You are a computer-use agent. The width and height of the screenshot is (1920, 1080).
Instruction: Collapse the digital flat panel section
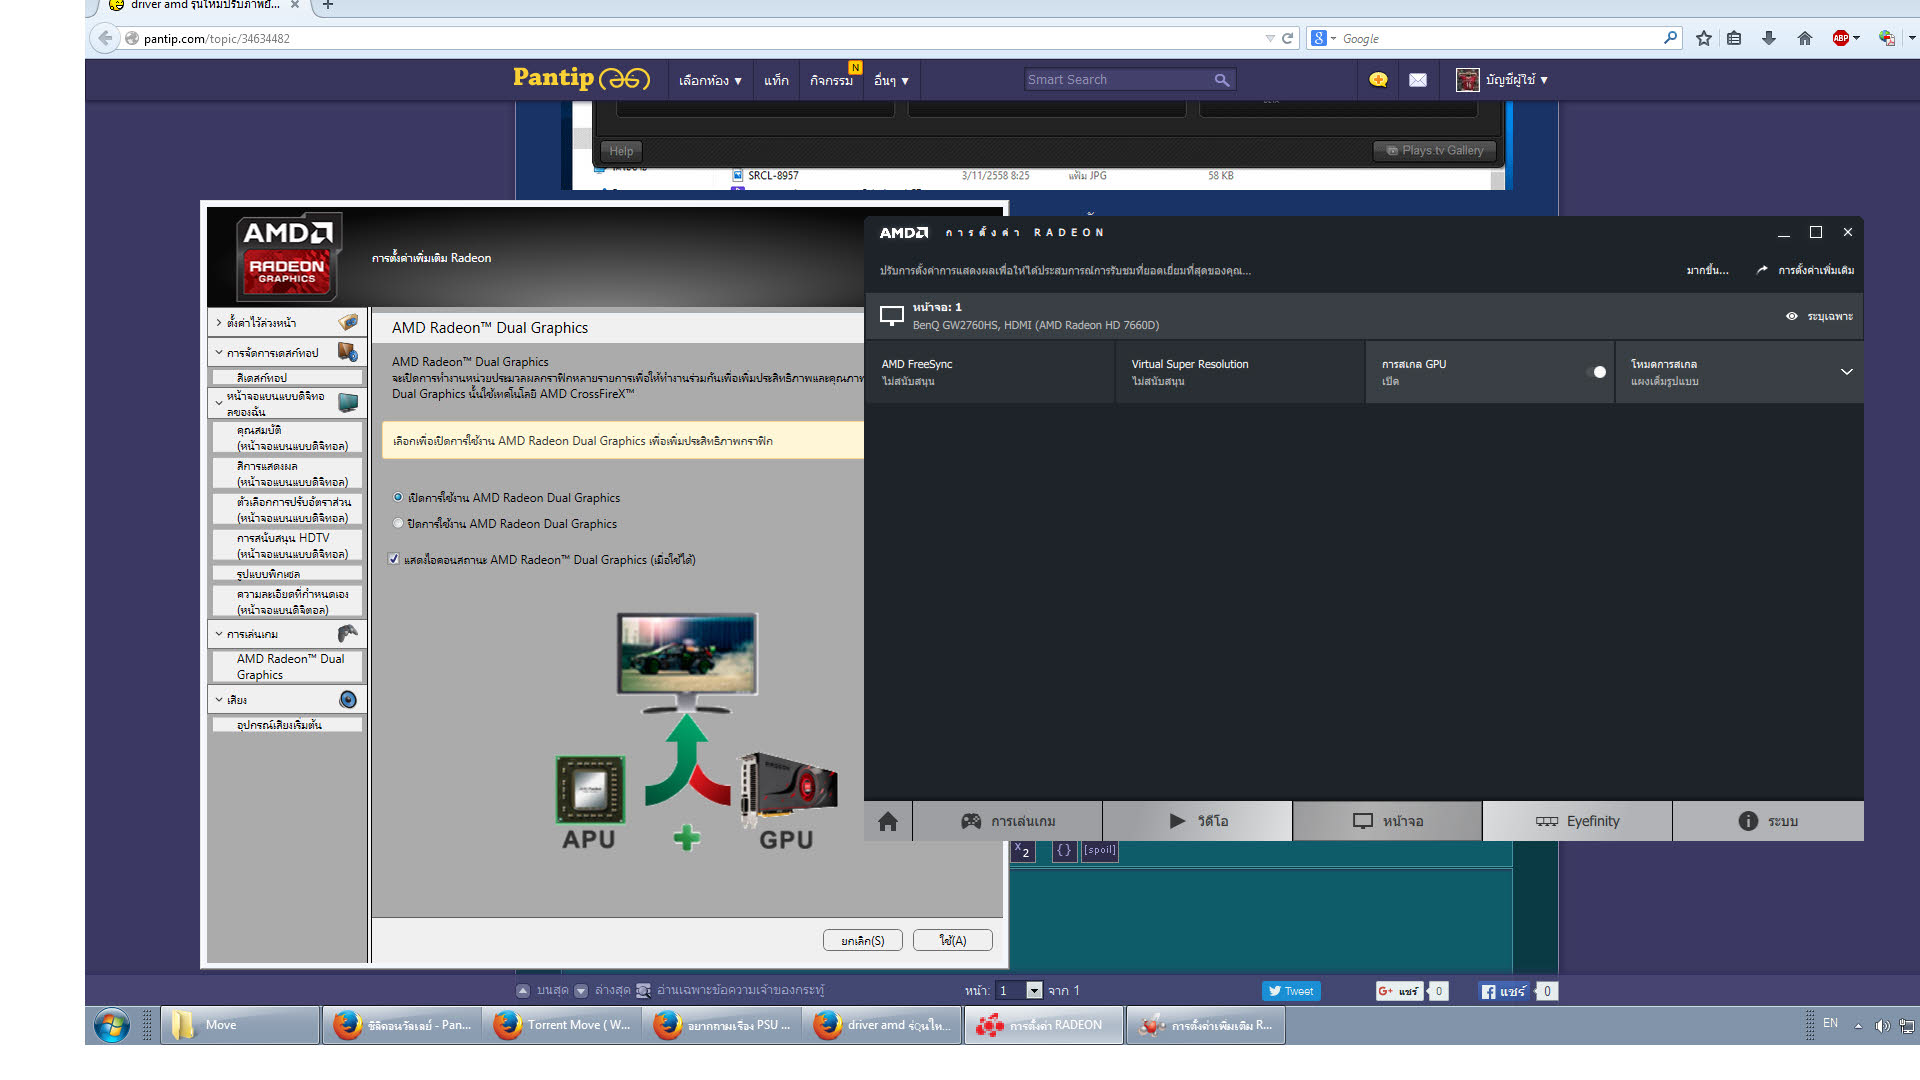pyautogui.click(x=219, y=403)
